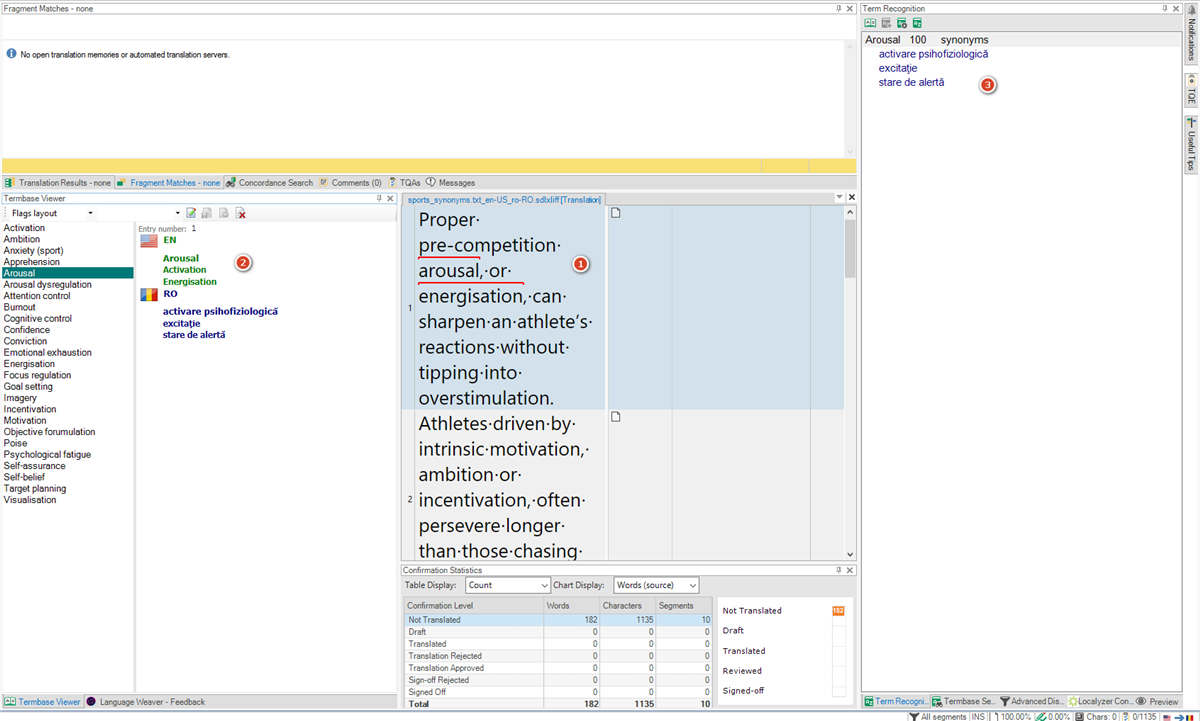Switch to Concordance Search tab
The image size is (1200, 721).
coord(269,183)
